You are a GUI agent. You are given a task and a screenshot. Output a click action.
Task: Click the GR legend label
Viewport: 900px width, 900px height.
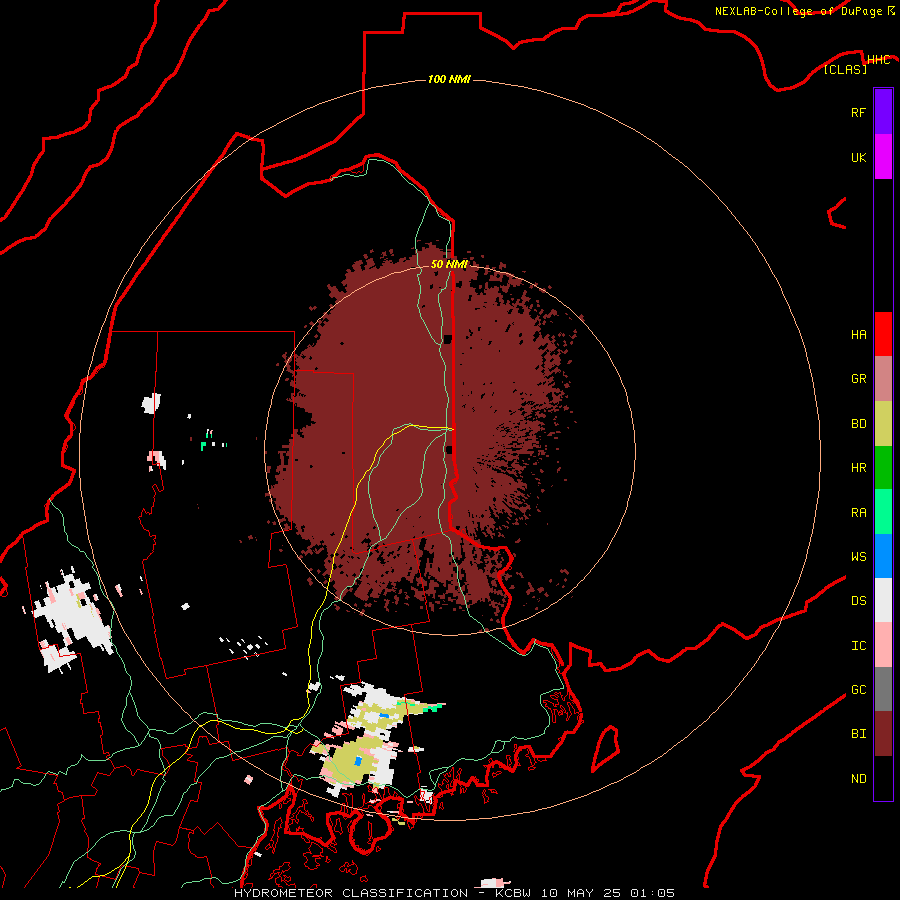[858, 379]
